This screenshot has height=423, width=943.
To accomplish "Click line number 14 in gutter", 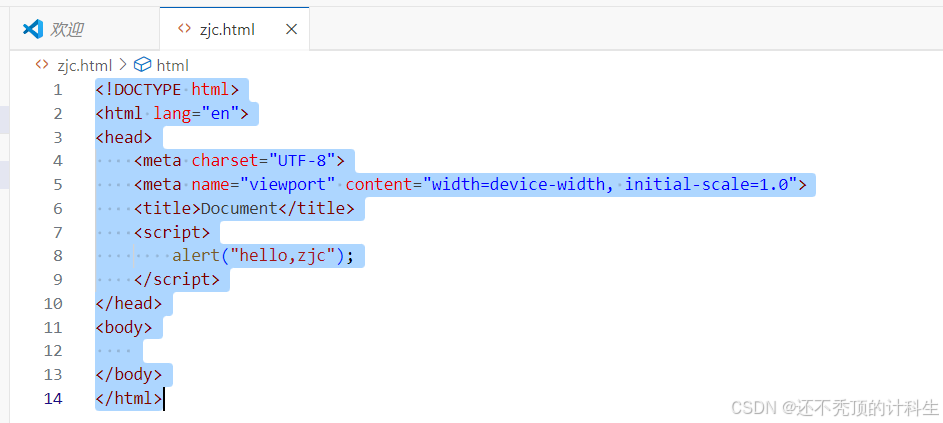I will coord(53,399).
